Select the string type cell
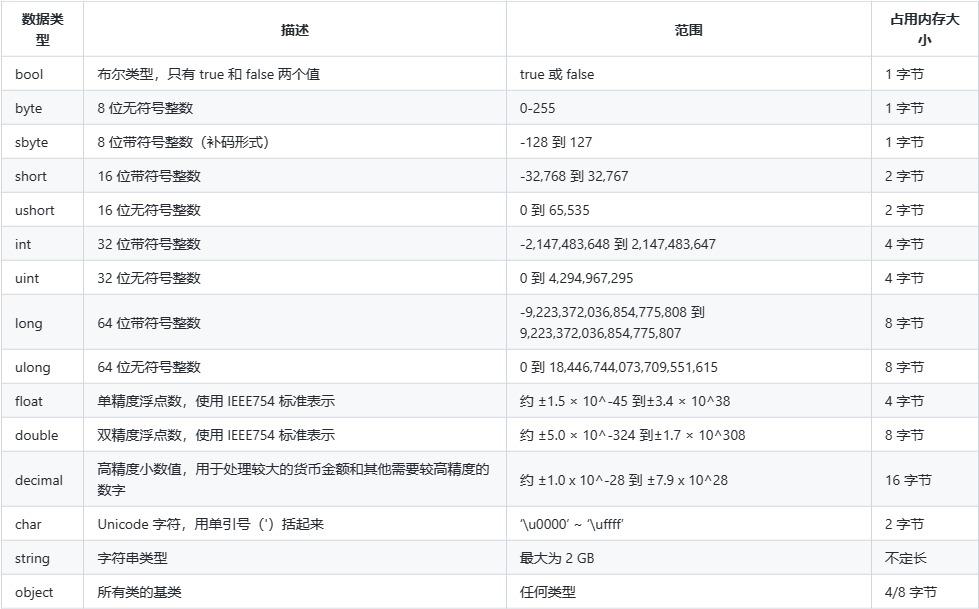 click(x=42, y=558)
